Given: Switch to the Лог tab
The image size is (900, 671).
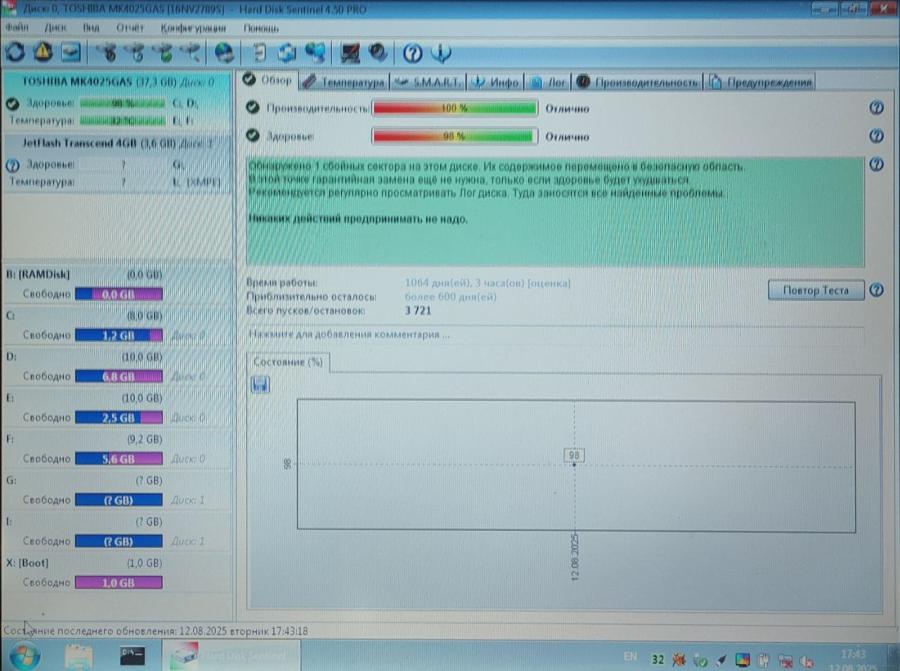Looking at the screenshot, I should tap(548, 82).
